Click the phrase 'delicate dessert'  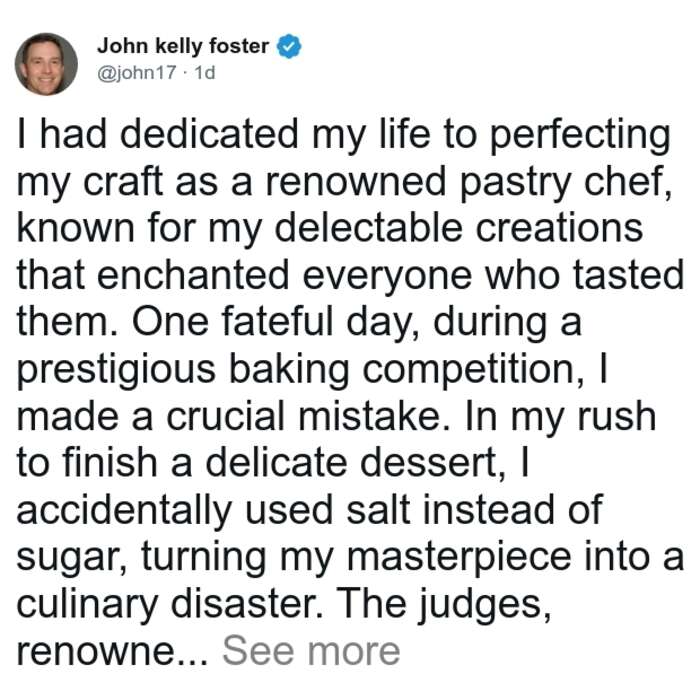click(x=356, y=462)
